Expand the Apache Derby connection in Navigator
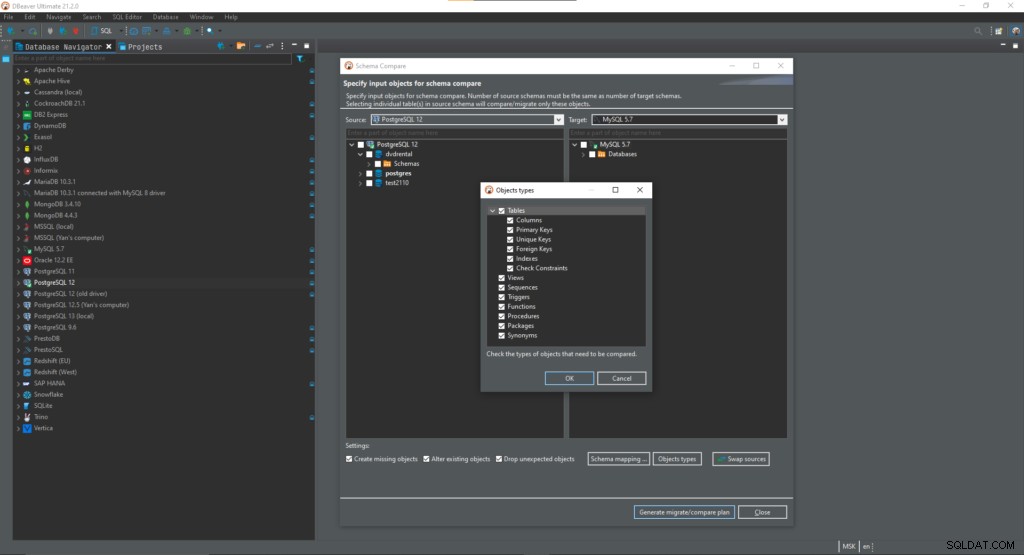This screenshot has width=1024, height=555. (x=18, y=70)
